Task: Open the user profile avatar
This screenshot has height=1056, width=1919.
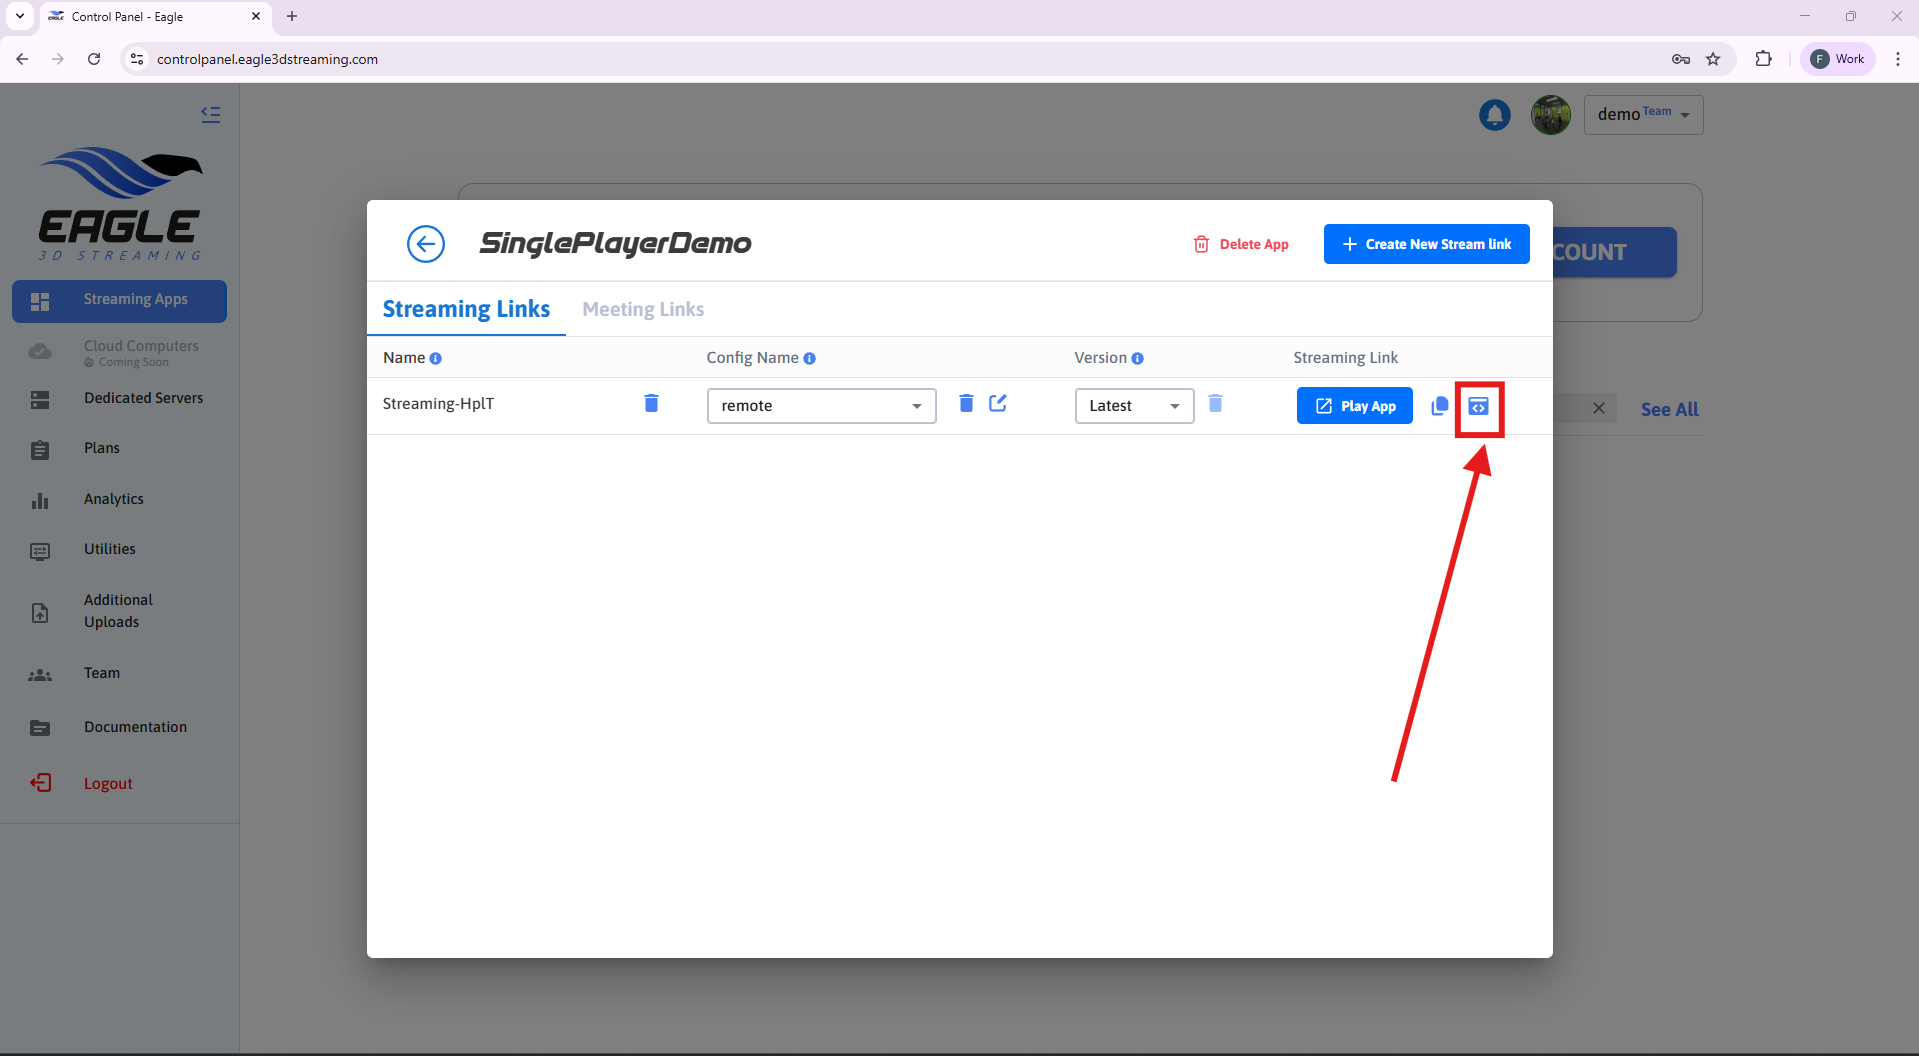Action: click(1551, 115)
